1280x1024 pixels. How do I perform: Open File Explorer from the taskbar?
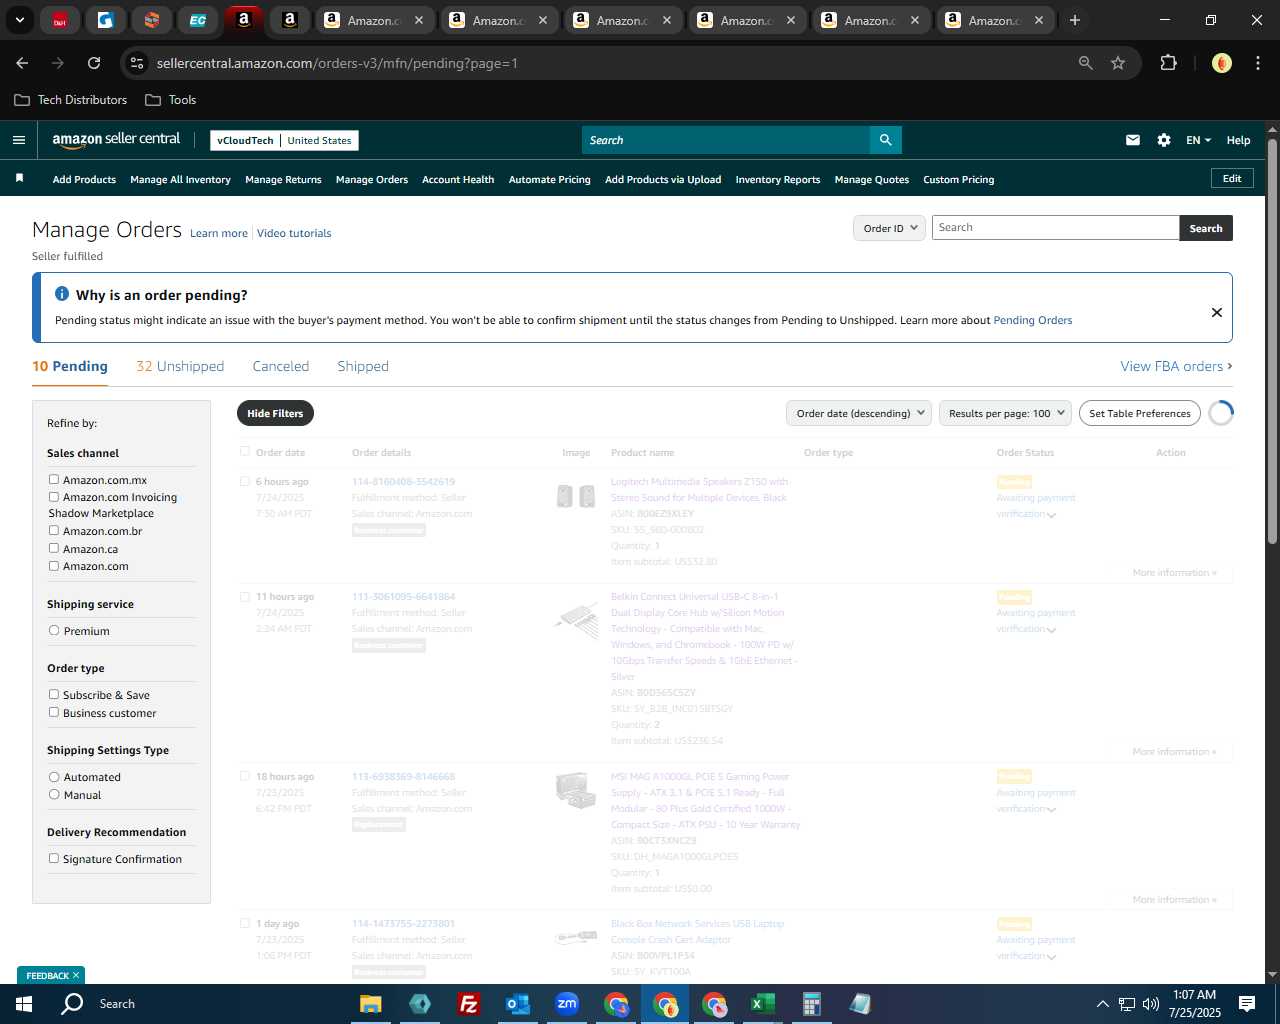click(x=370, y=1004)
